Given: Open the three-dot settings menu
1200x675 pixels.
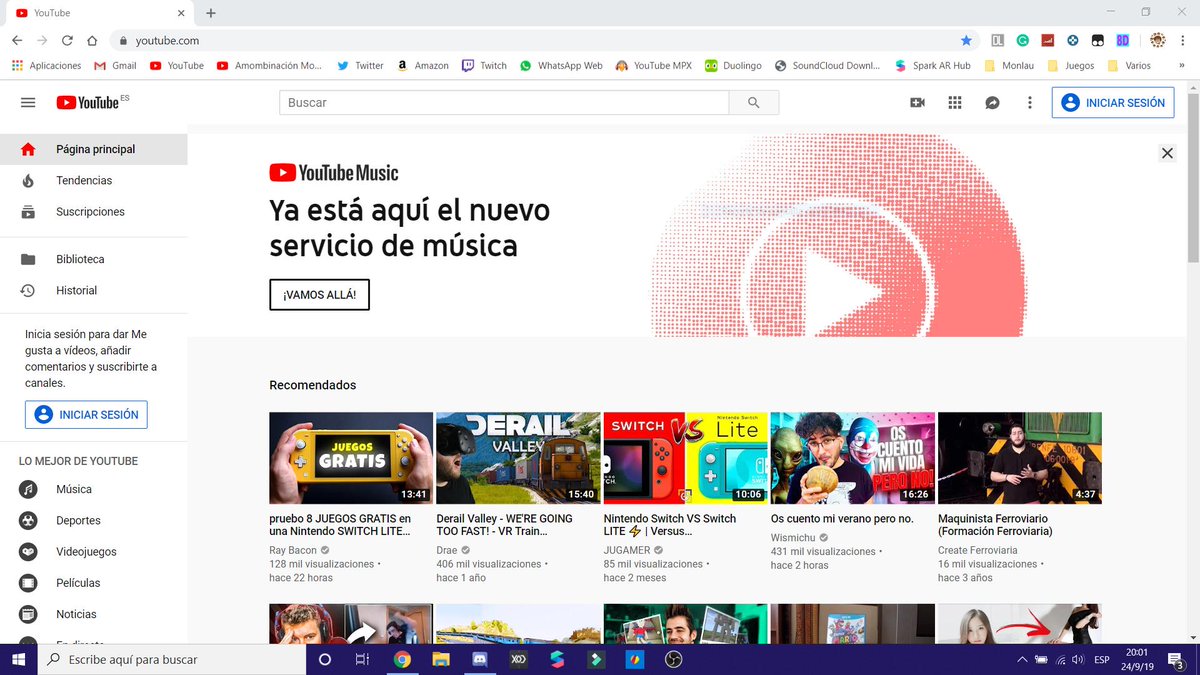Looking at the screenshot, I should pos(1030,102).
